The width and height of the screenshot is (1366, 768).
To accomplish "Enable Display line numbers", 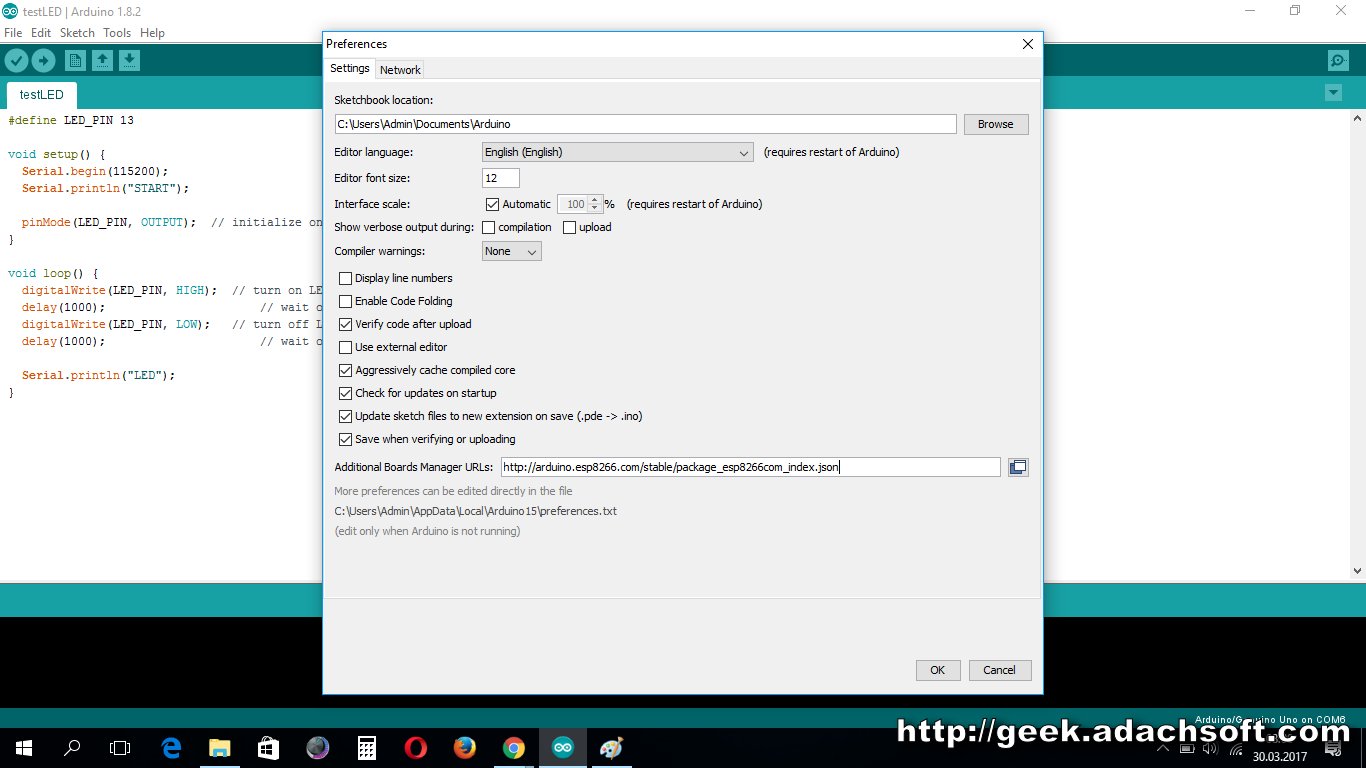I will click(x=346, y=279).
